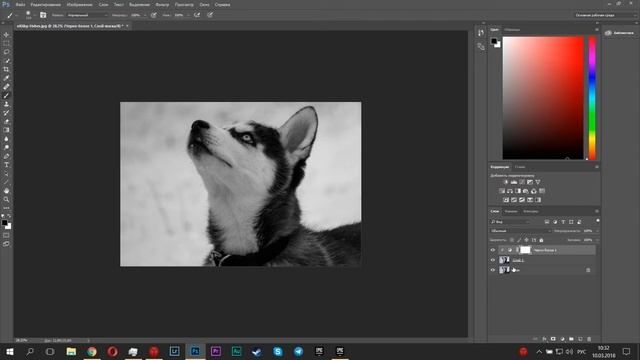Add a Curves adjustment layer
The image size is (640, 360).
(522, 182)
